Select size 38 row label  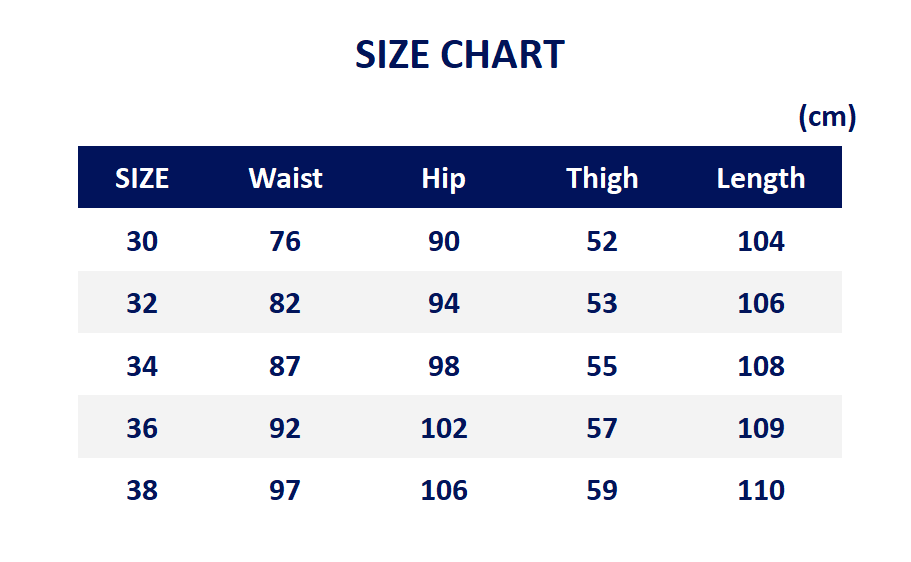142,490
